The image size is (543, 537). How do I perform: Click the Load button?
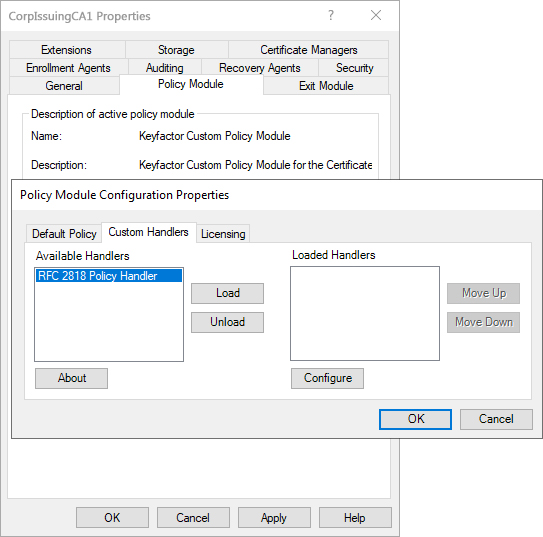(x=228, y=293)
